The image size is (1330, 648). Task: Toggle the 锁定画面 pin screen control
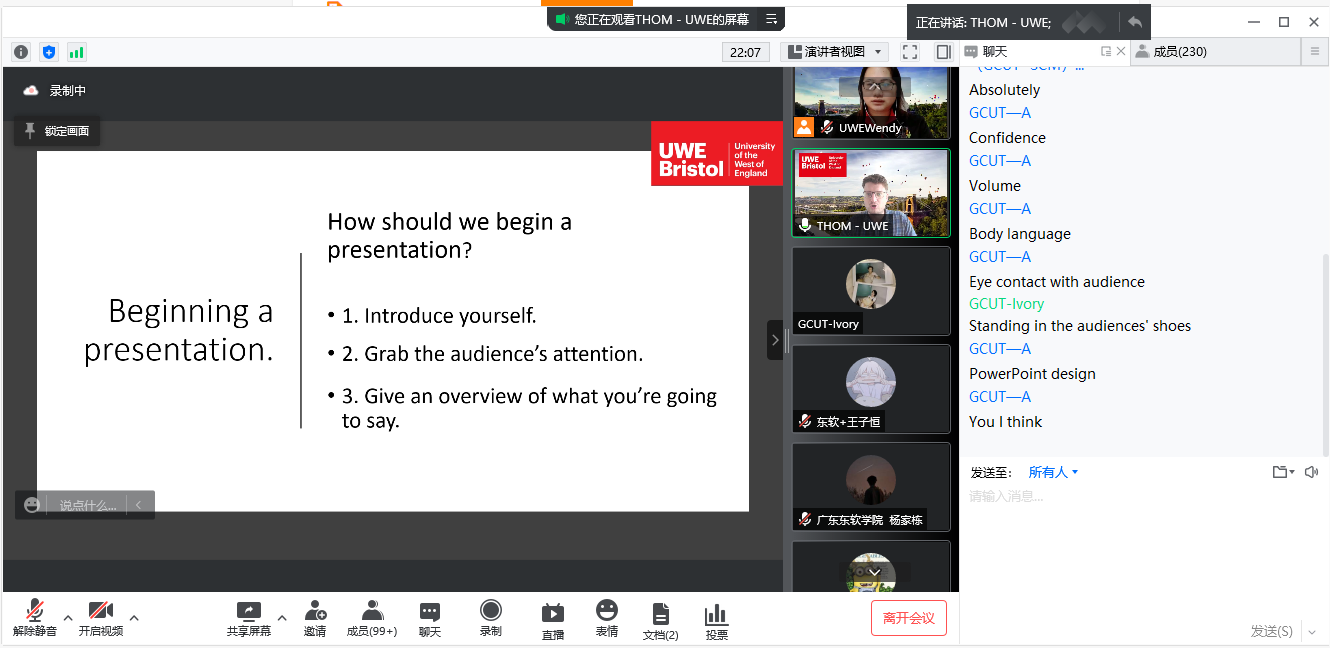(57, 131)
